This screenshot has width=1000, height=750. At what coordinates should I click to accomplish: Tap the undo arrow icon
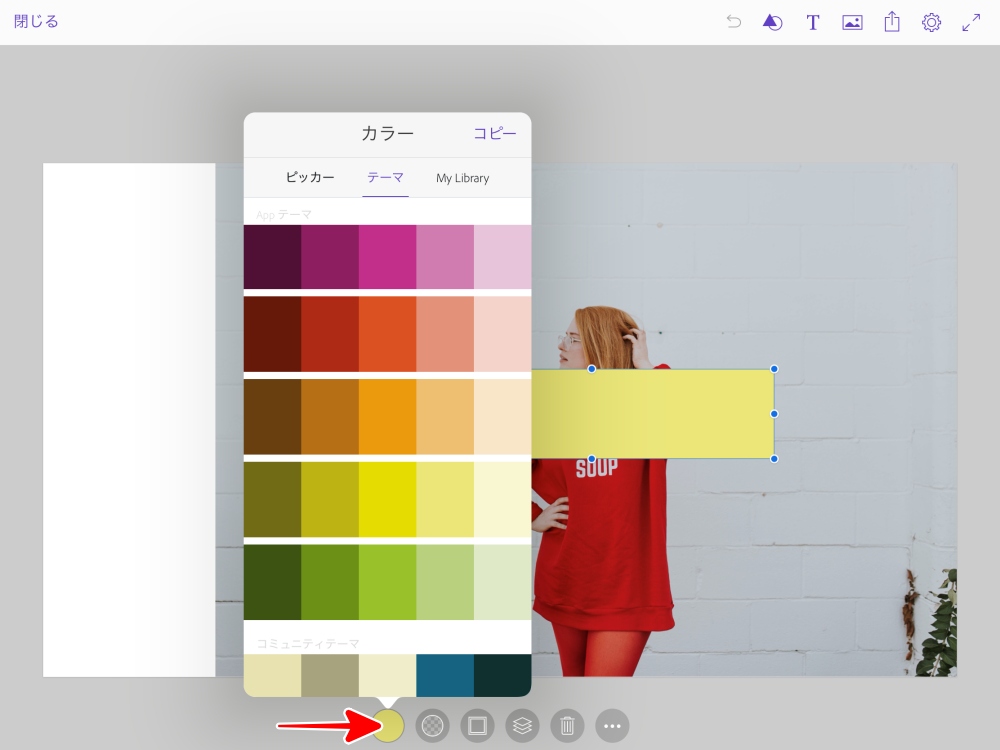coord(733,22)
